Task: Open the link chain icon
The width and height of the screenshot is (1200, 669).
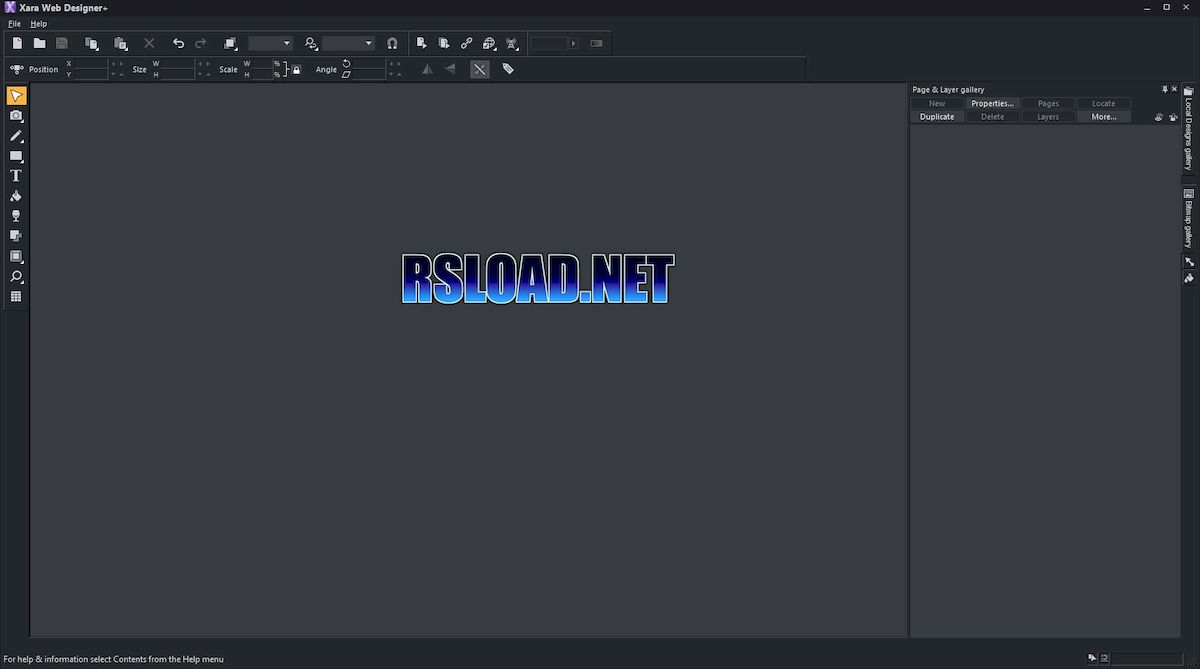Action: pyautogui.click(x=466, y=43)
